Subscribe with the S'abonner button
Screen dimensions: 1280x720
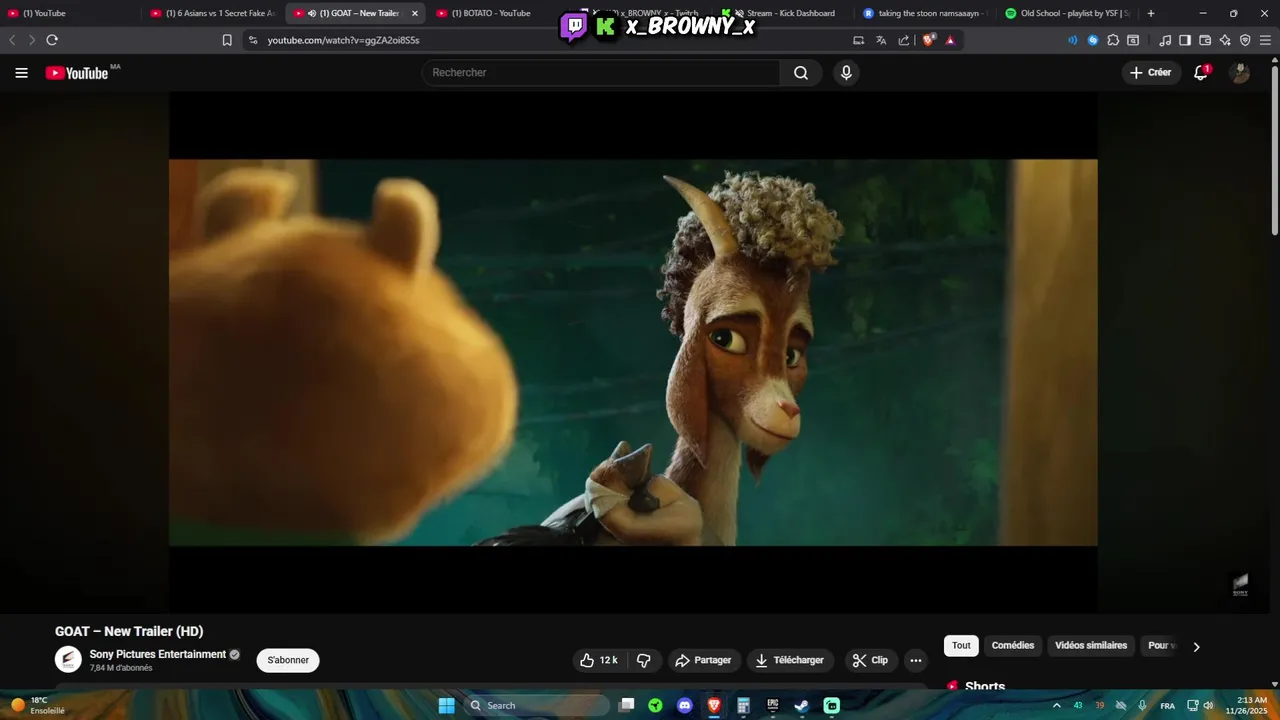point(288,660)
